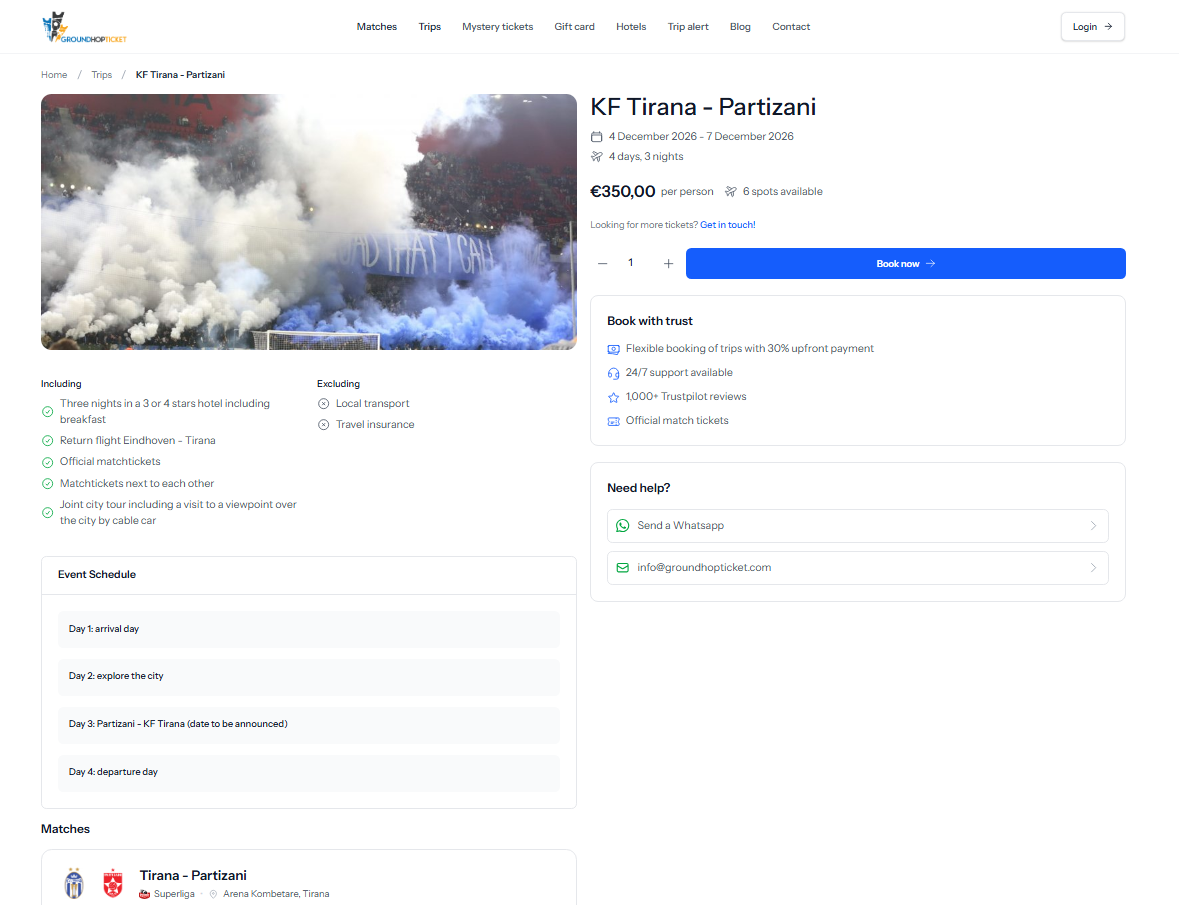Click the minus quantity icon
The image size is (1179, 905).
click(602, 264)
